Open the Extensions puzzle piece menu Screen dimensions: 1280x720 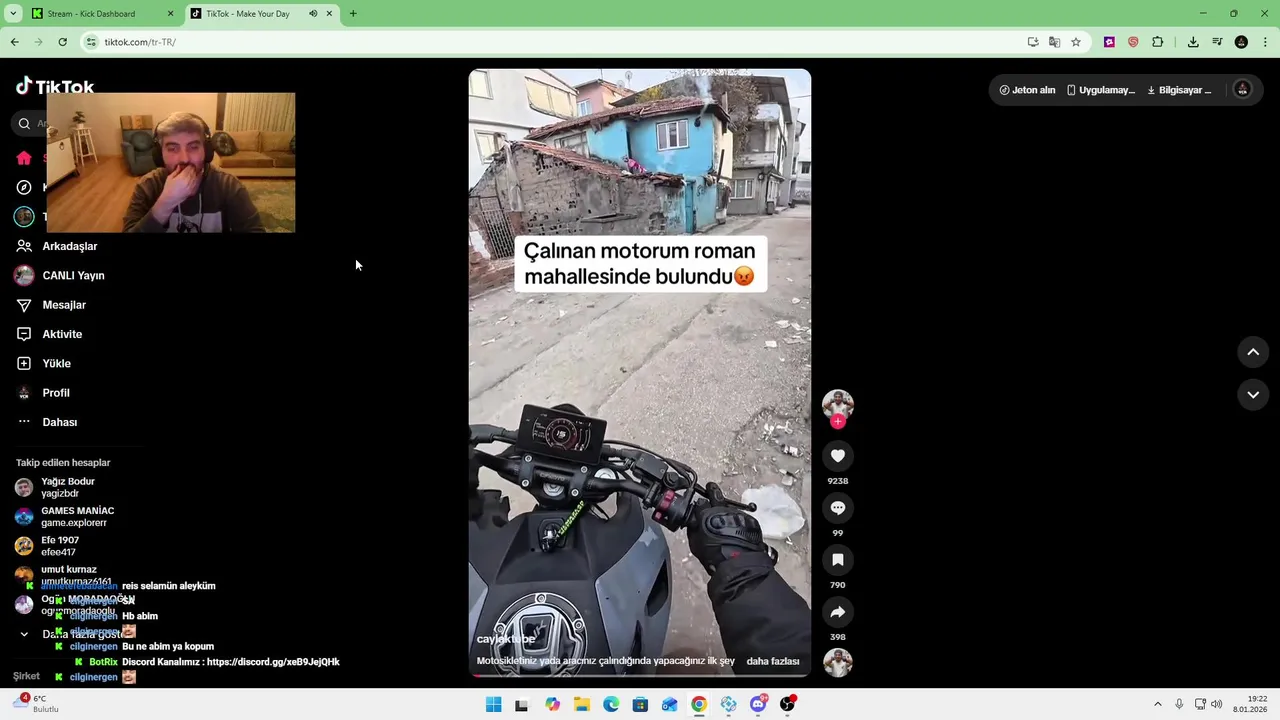[x=1158, y=42]
